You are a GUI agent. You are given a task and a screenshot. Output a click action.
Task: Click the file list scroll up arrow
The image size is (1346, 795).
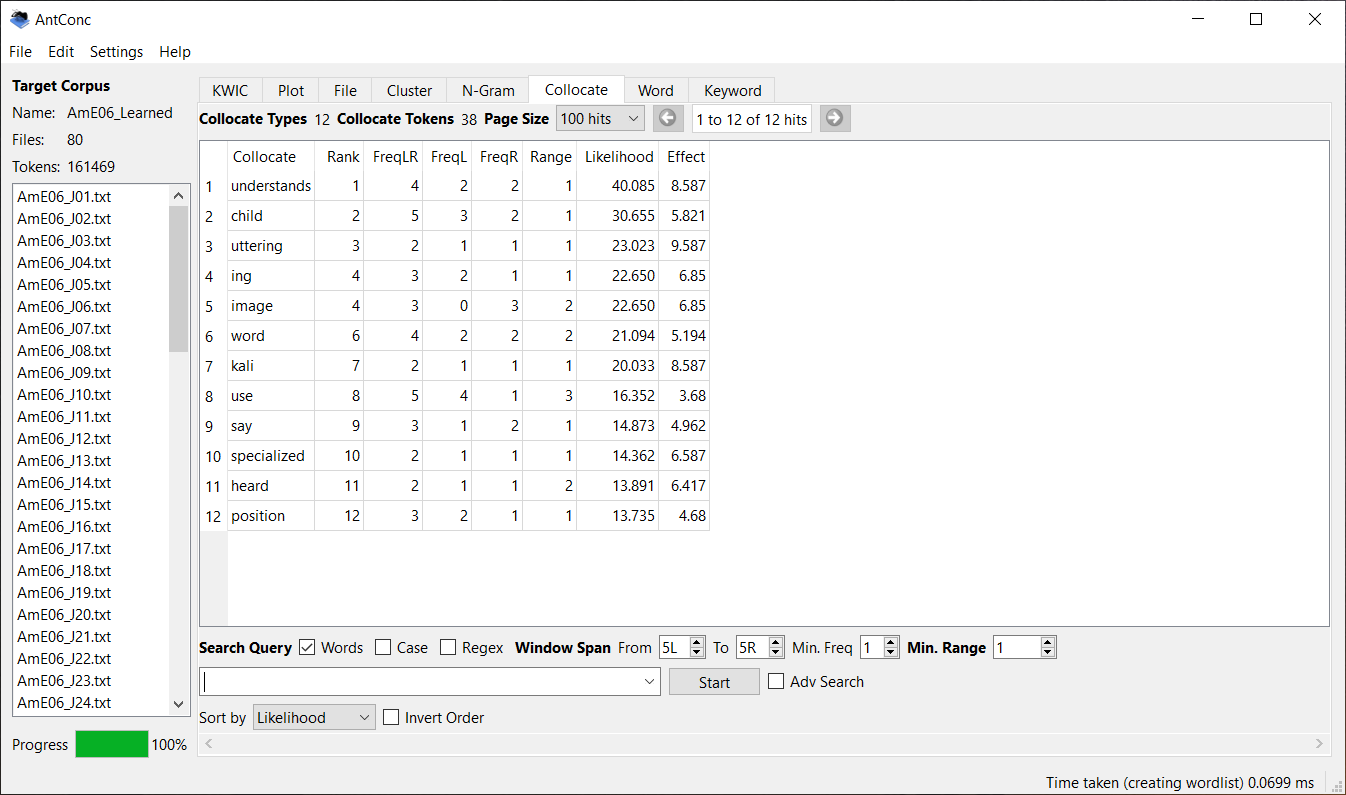click(179, 196)
